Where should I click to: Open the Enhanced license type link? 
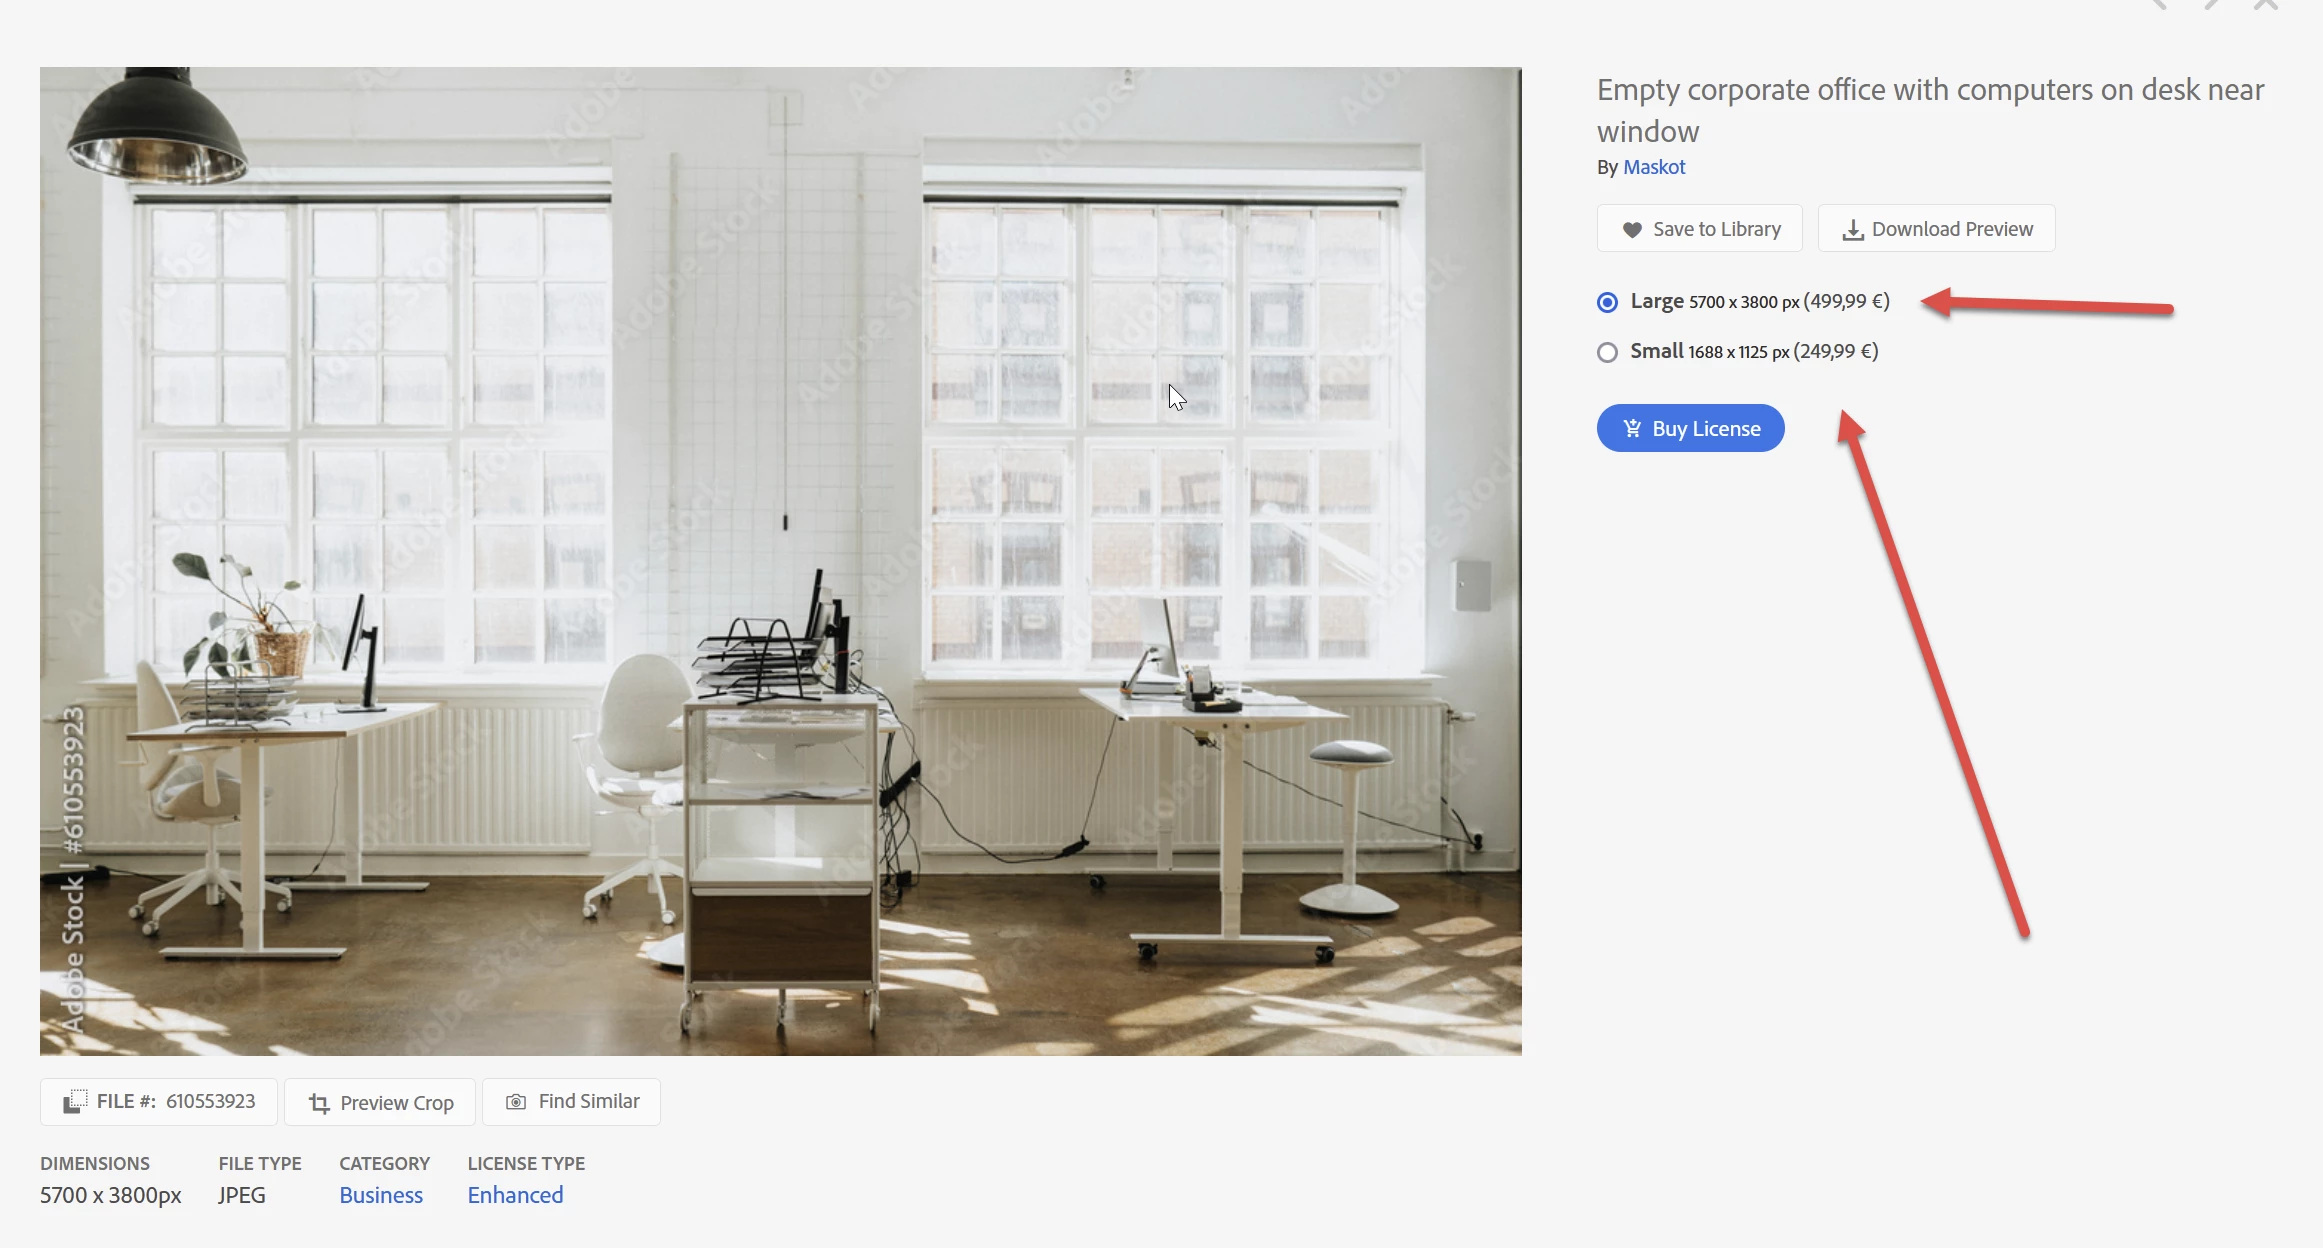(x=515, y=1195)
